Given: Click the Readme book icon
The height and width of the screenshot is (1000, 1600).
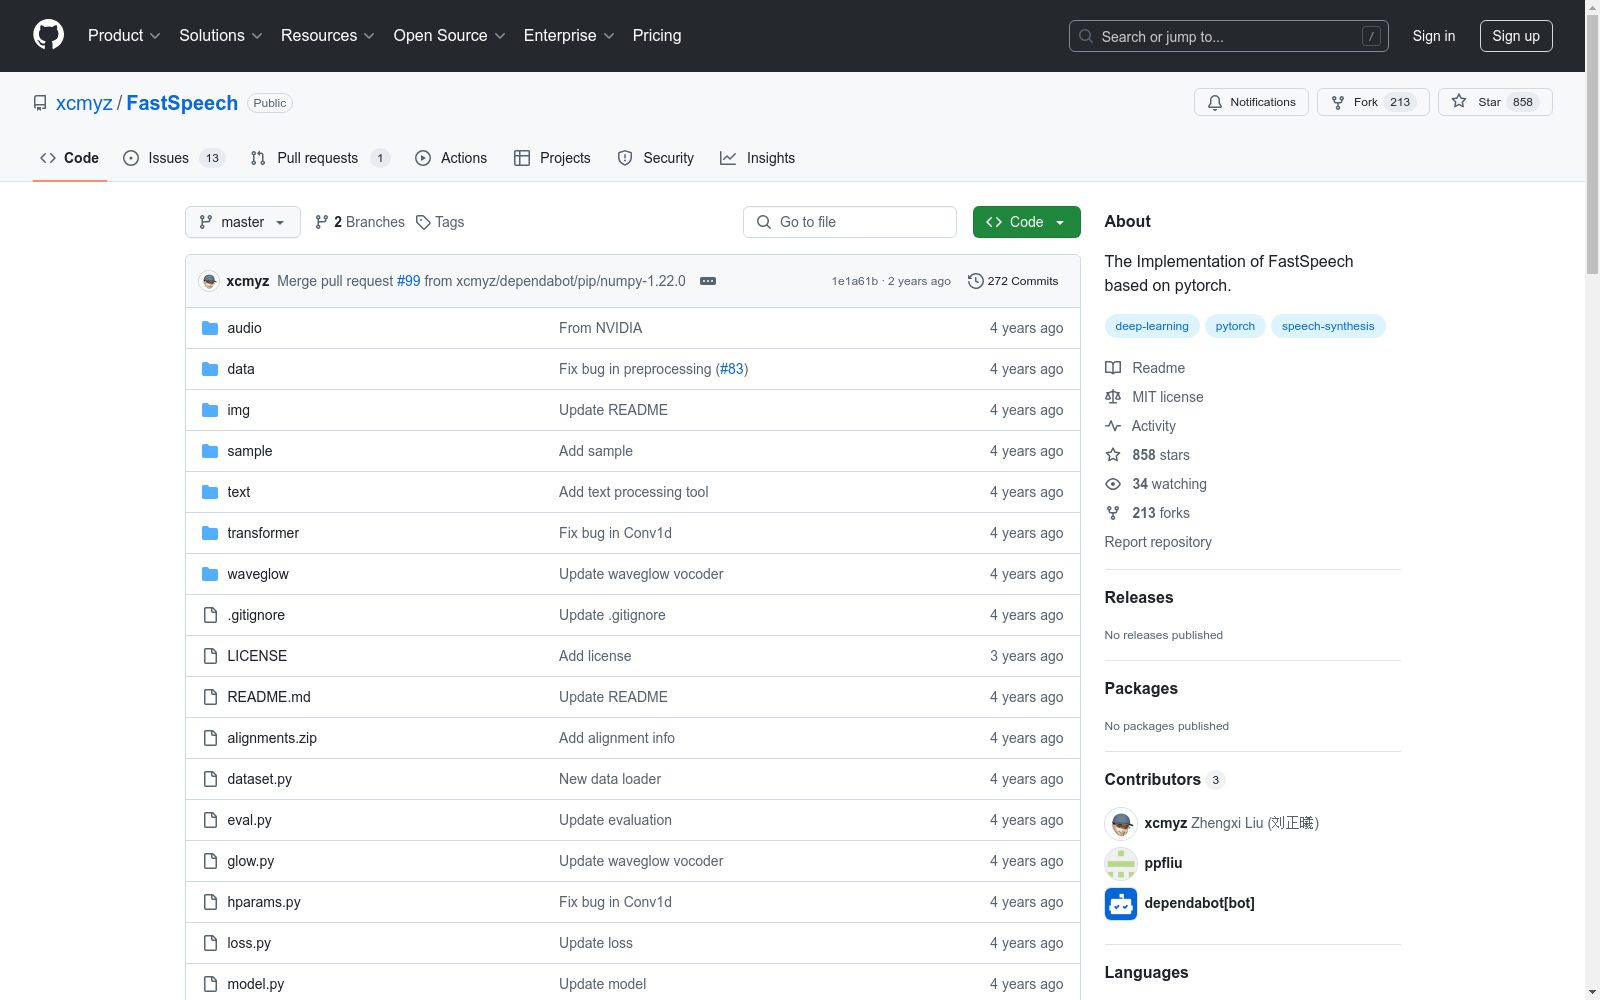Looking at the screenshot, I should (x=1113, y=368).
